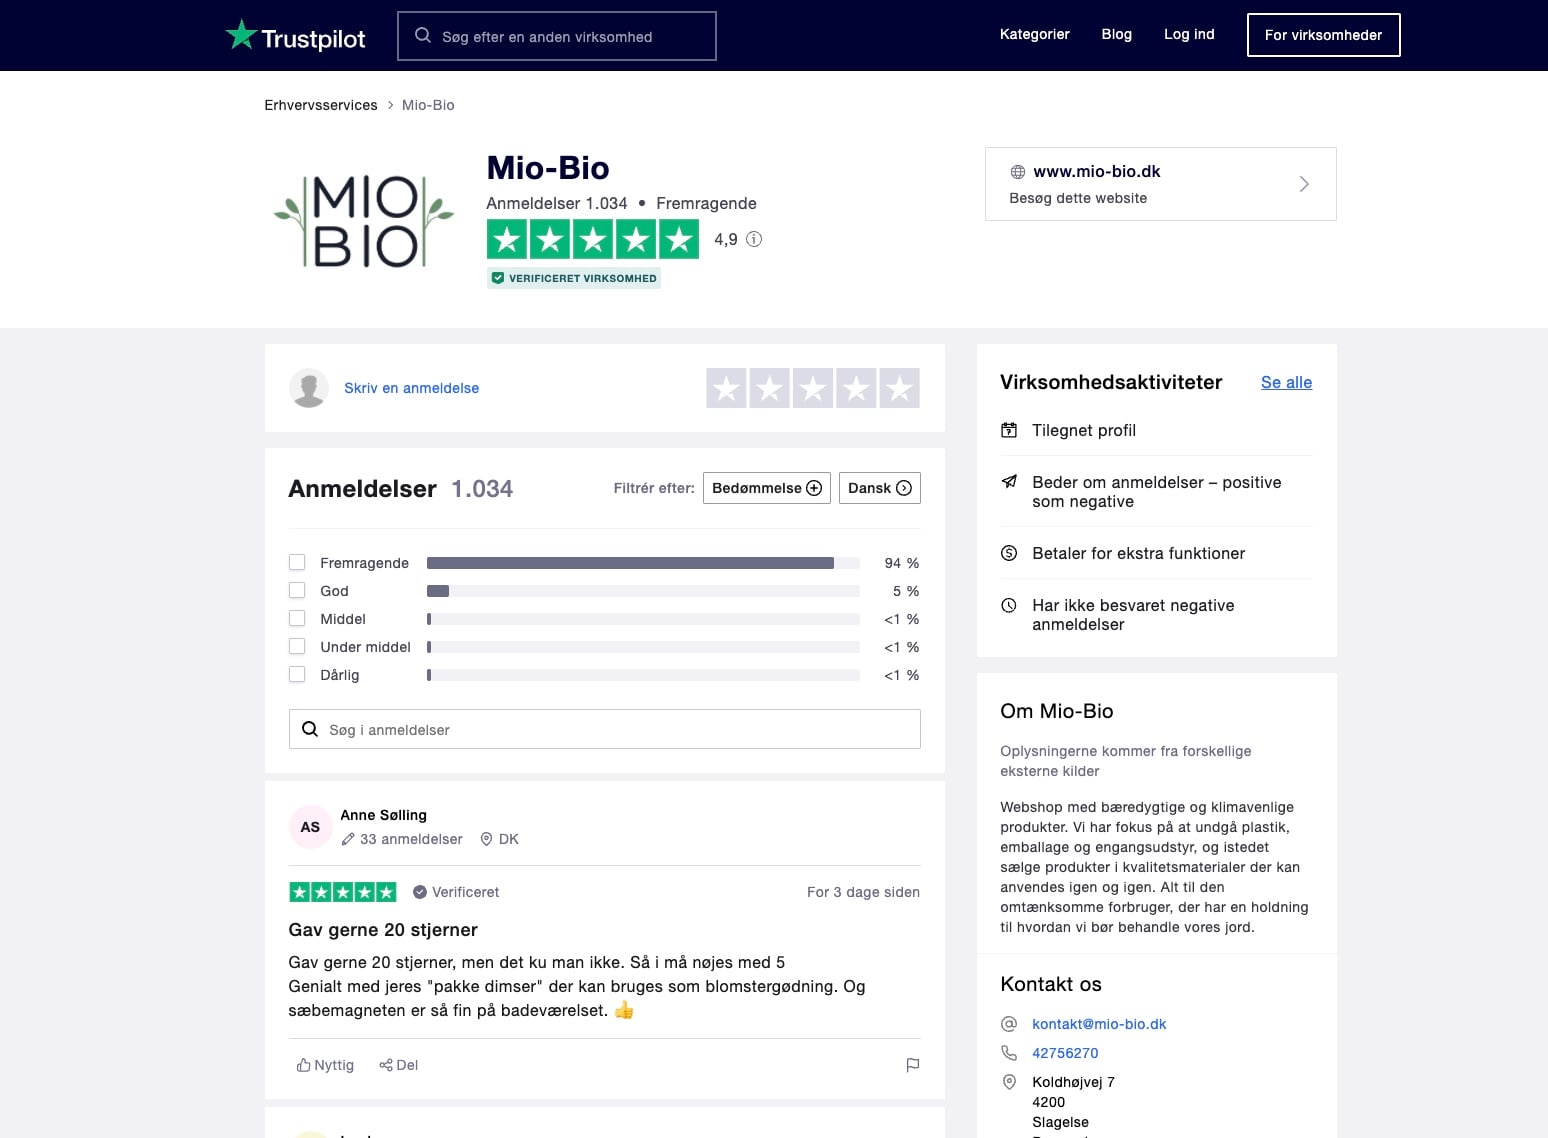
Task: Expand the Dansk language dropdown
Action: [x=879, y=488]
